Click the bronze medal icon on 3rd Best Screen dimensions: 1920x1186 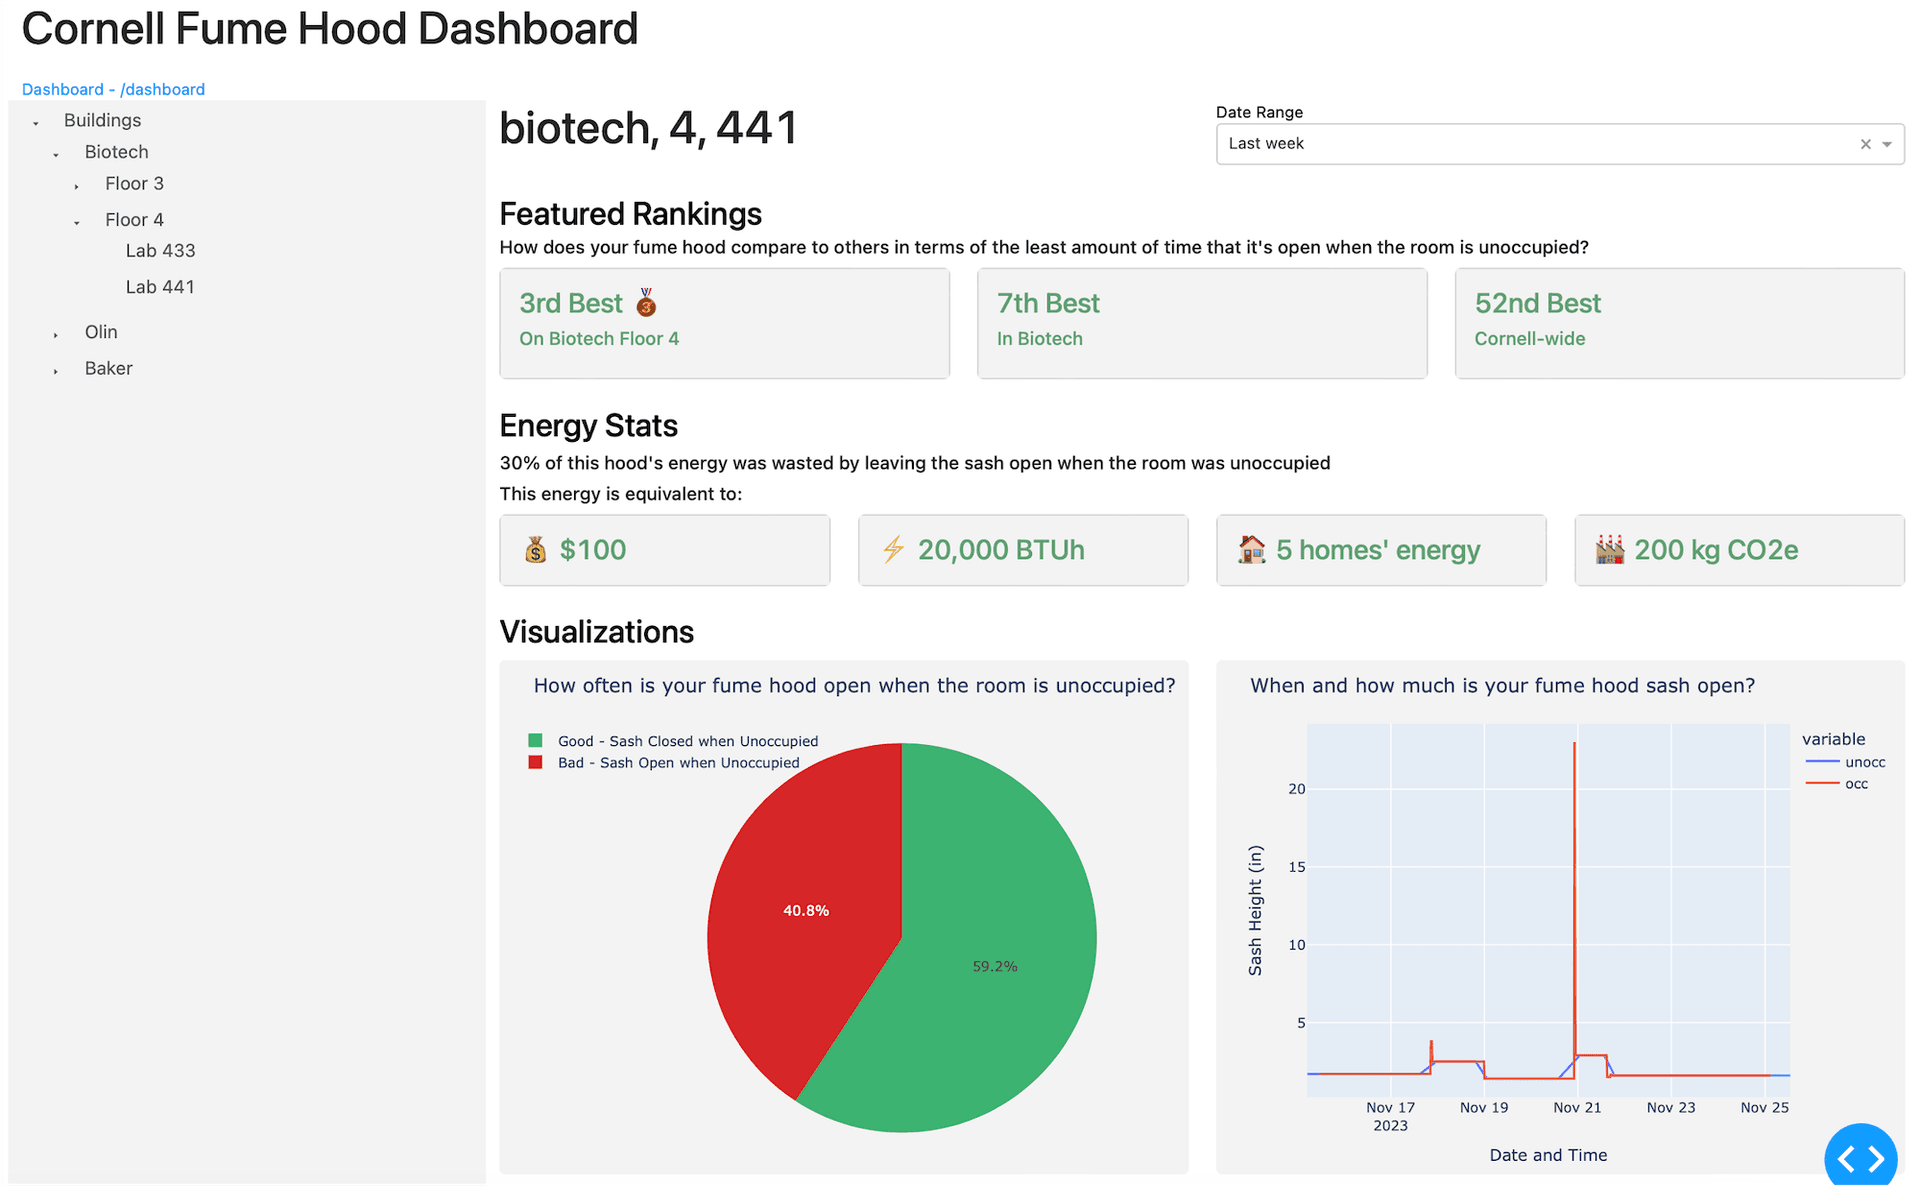(646, 303)
